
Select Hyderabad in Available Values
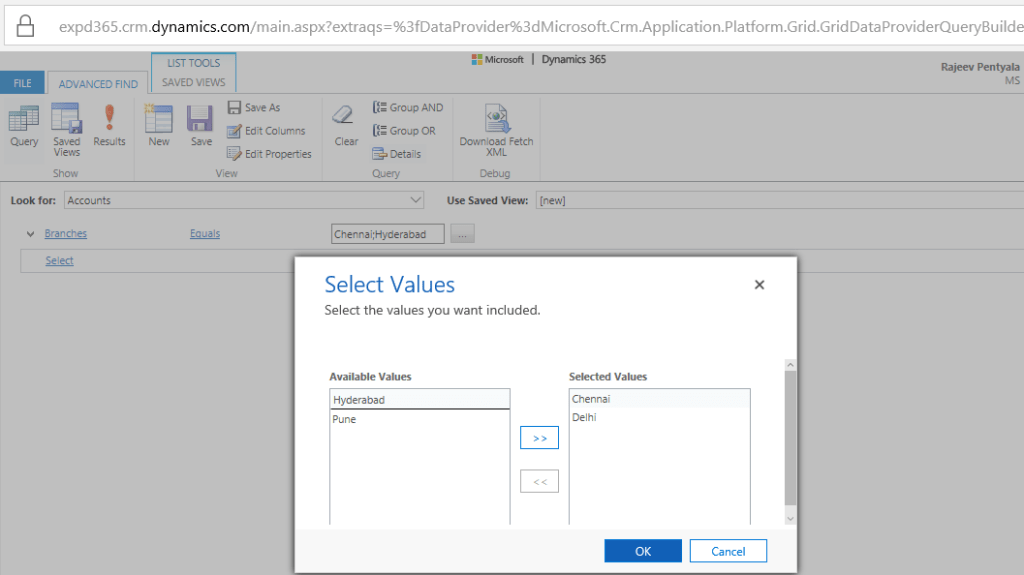pyautogui.click(x=420, y=399)
